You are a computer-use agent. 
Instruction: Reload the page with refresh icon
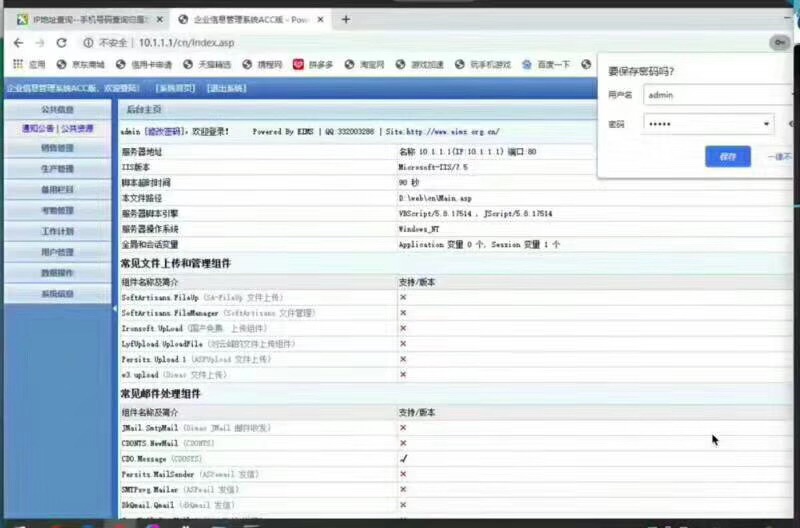tap(62, 43)
